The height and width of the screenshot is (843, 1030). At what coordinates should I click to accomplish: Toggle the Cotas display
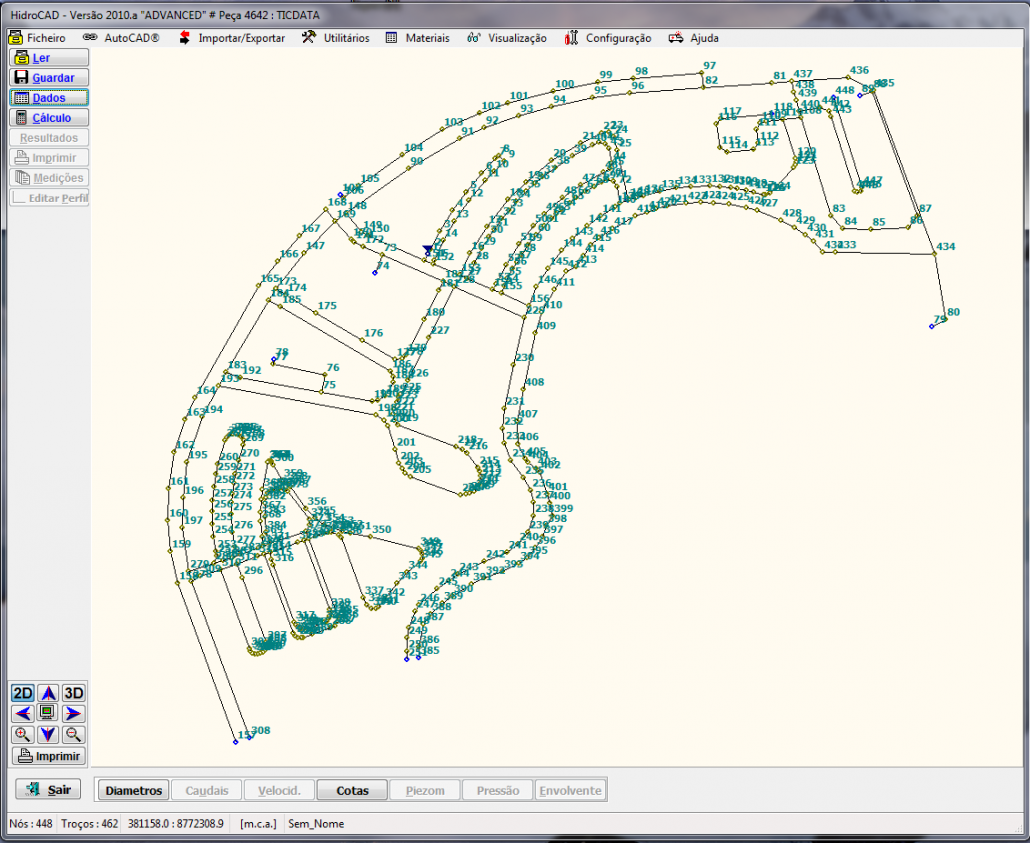pyautogui.click(x=352, y=791)
